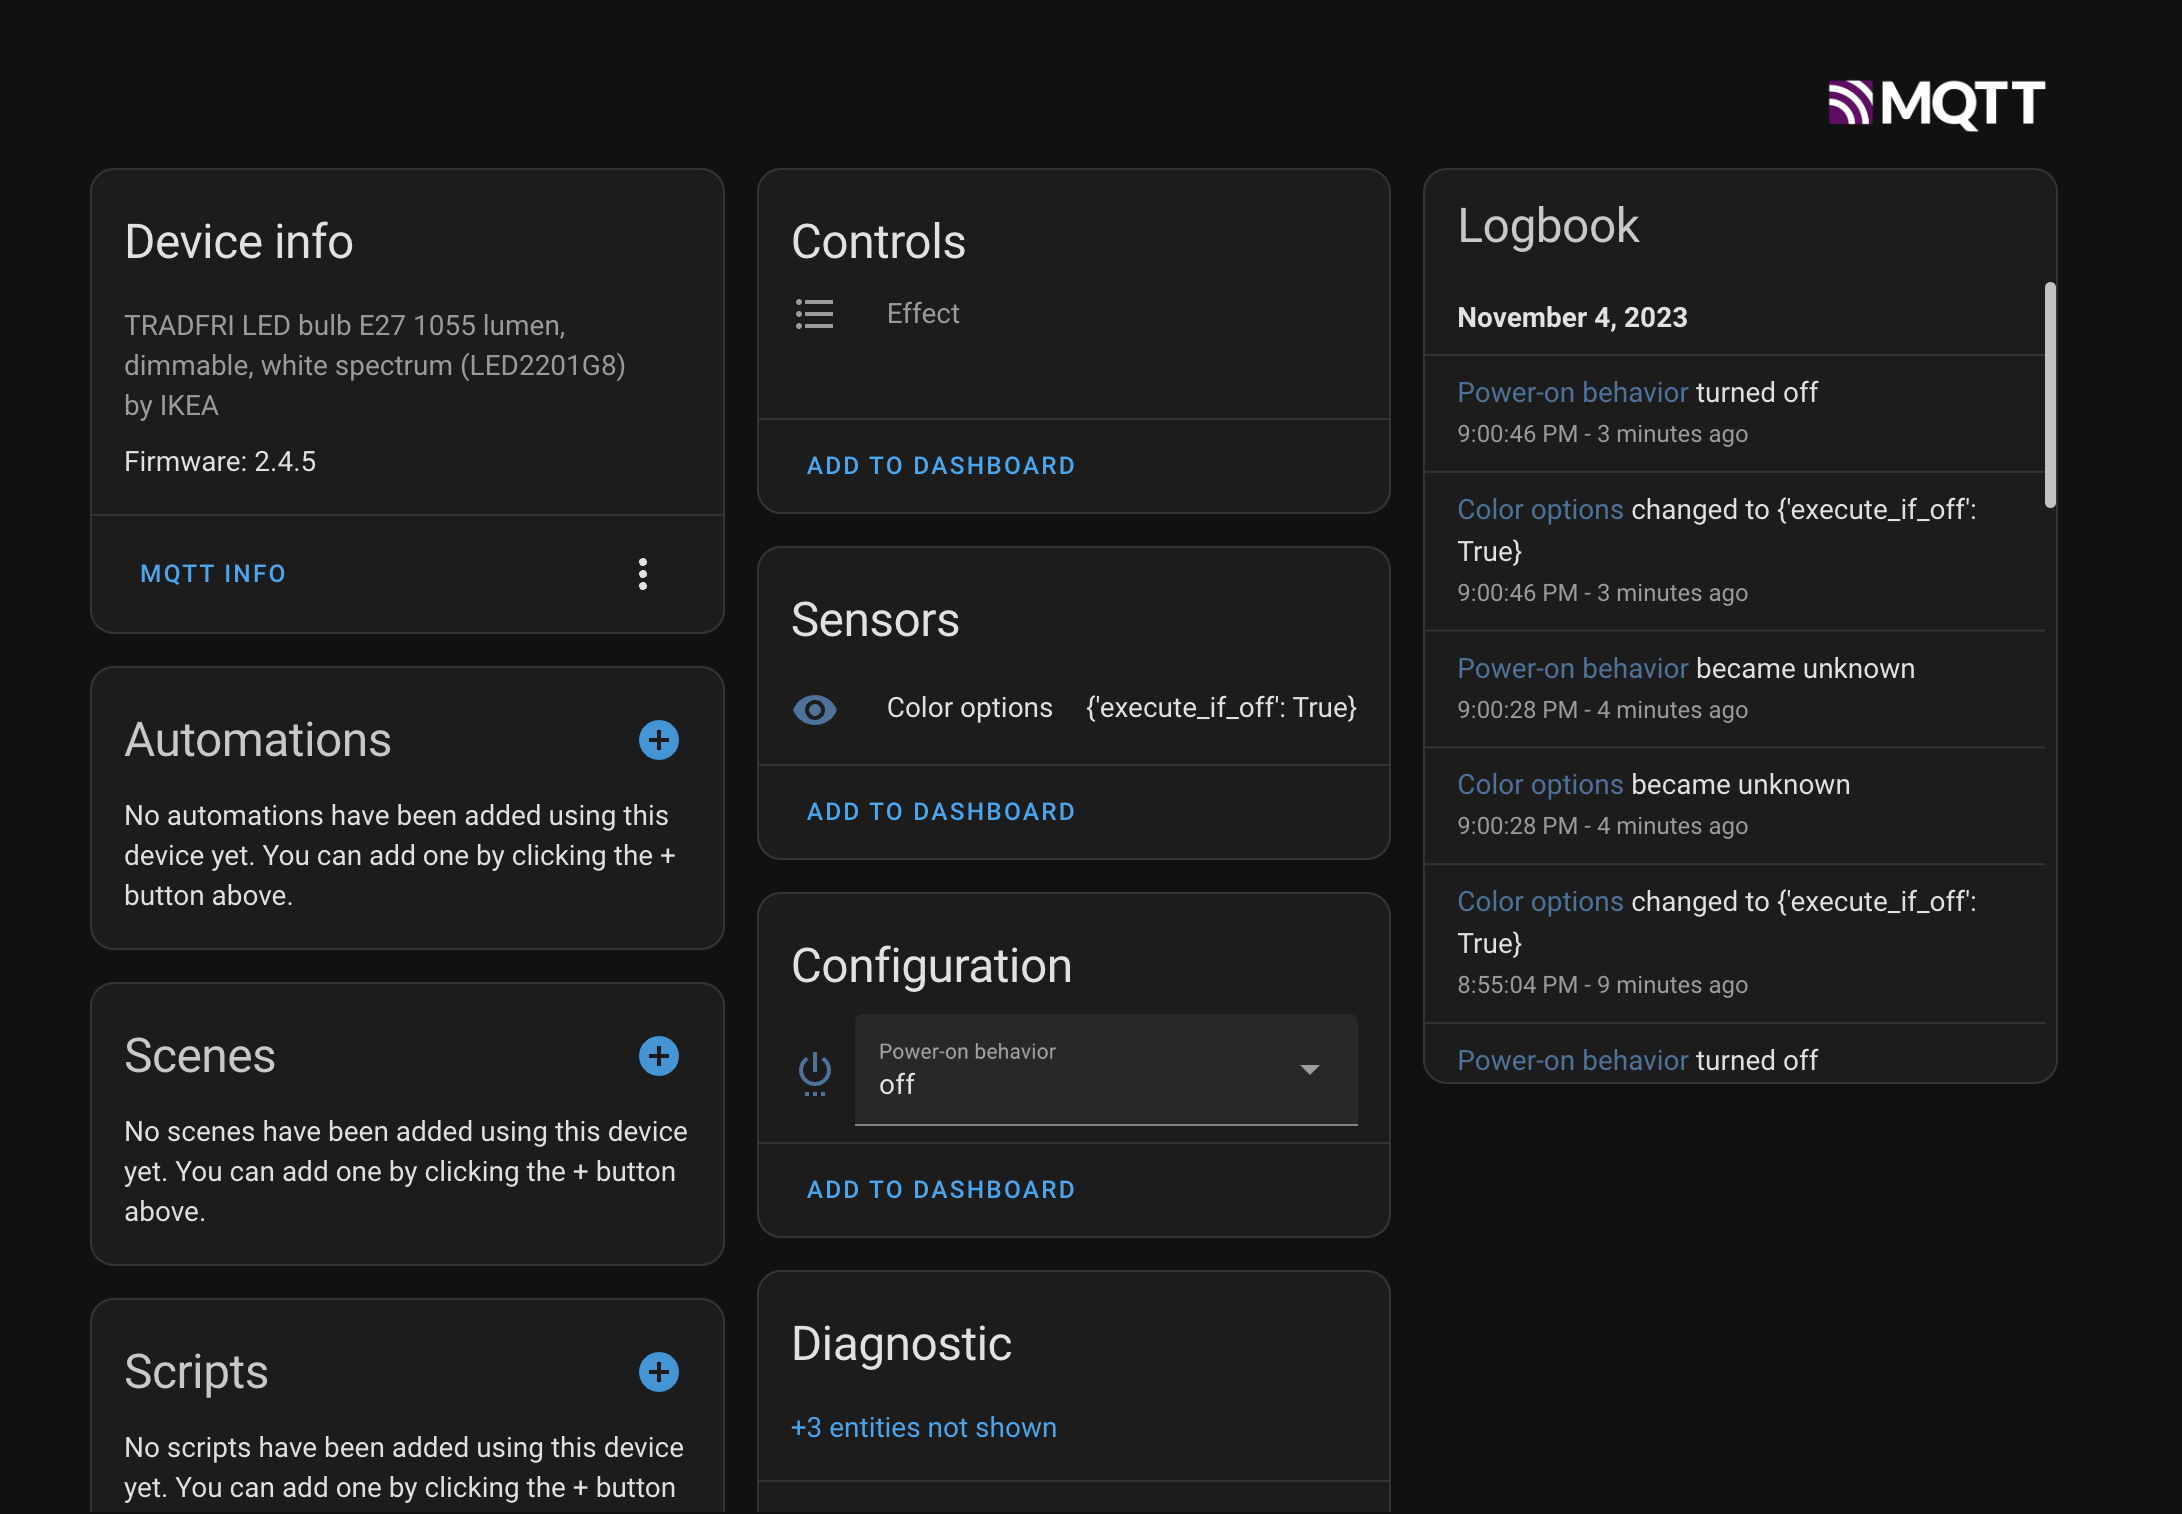Add a new script with plus icon
2182x1514 pixels.
[x=658, y=1372]
